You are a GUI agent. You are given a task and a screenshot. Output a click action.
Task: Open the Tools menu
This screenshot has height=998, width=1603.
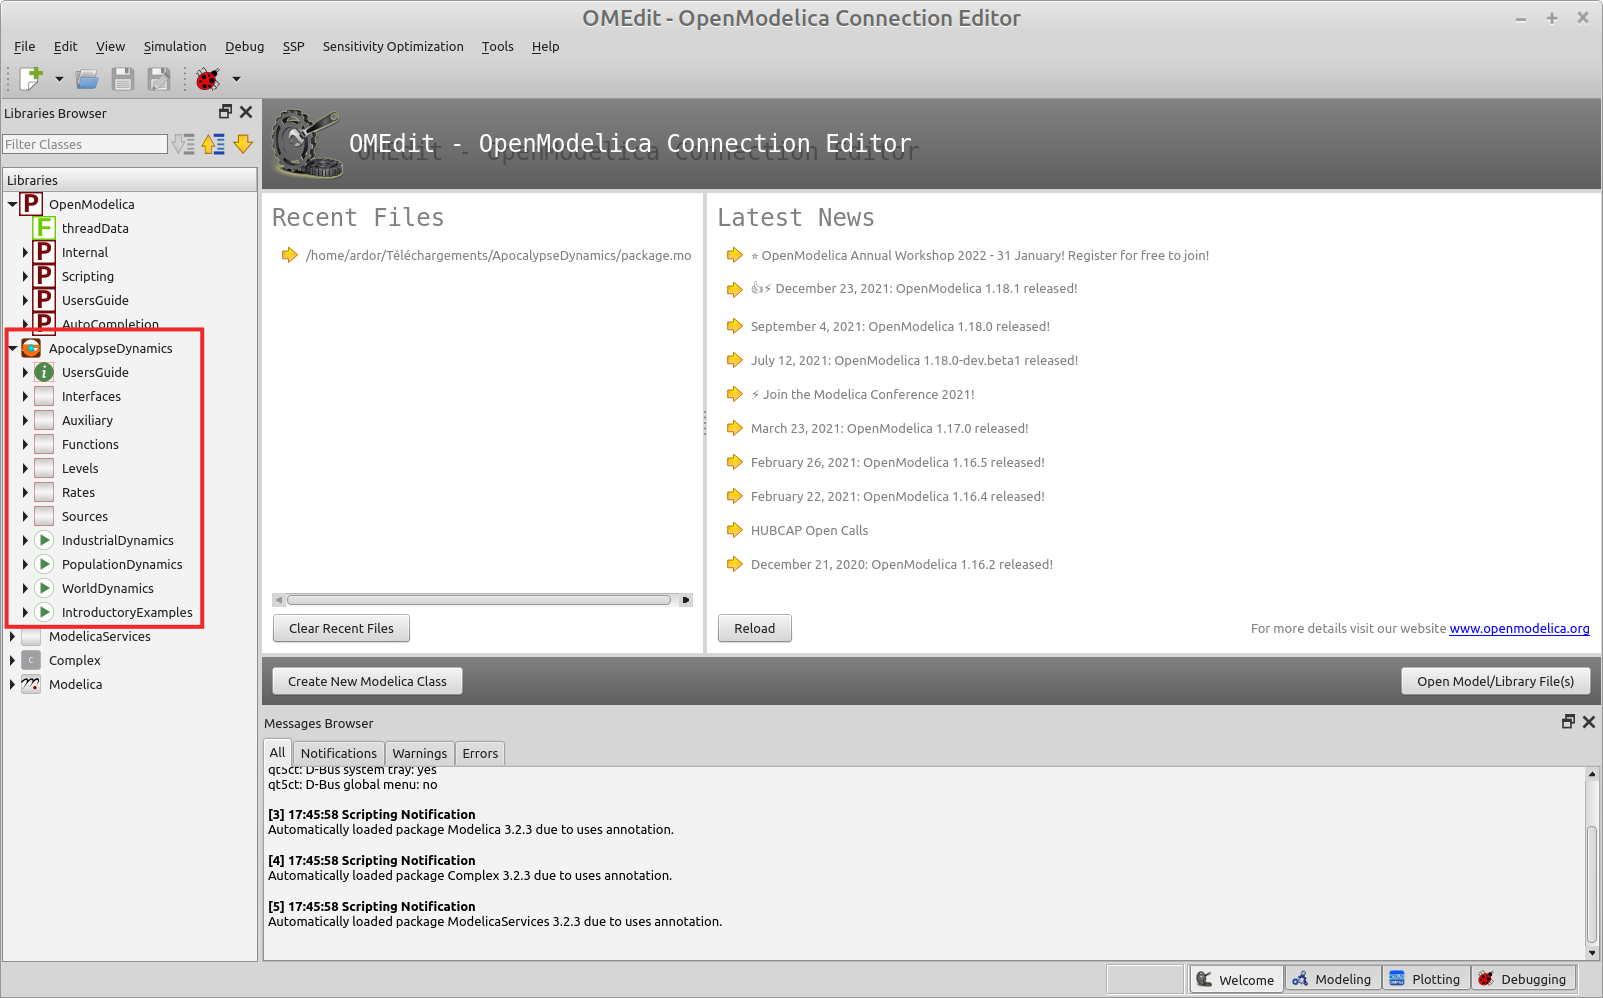click(497, 47)
